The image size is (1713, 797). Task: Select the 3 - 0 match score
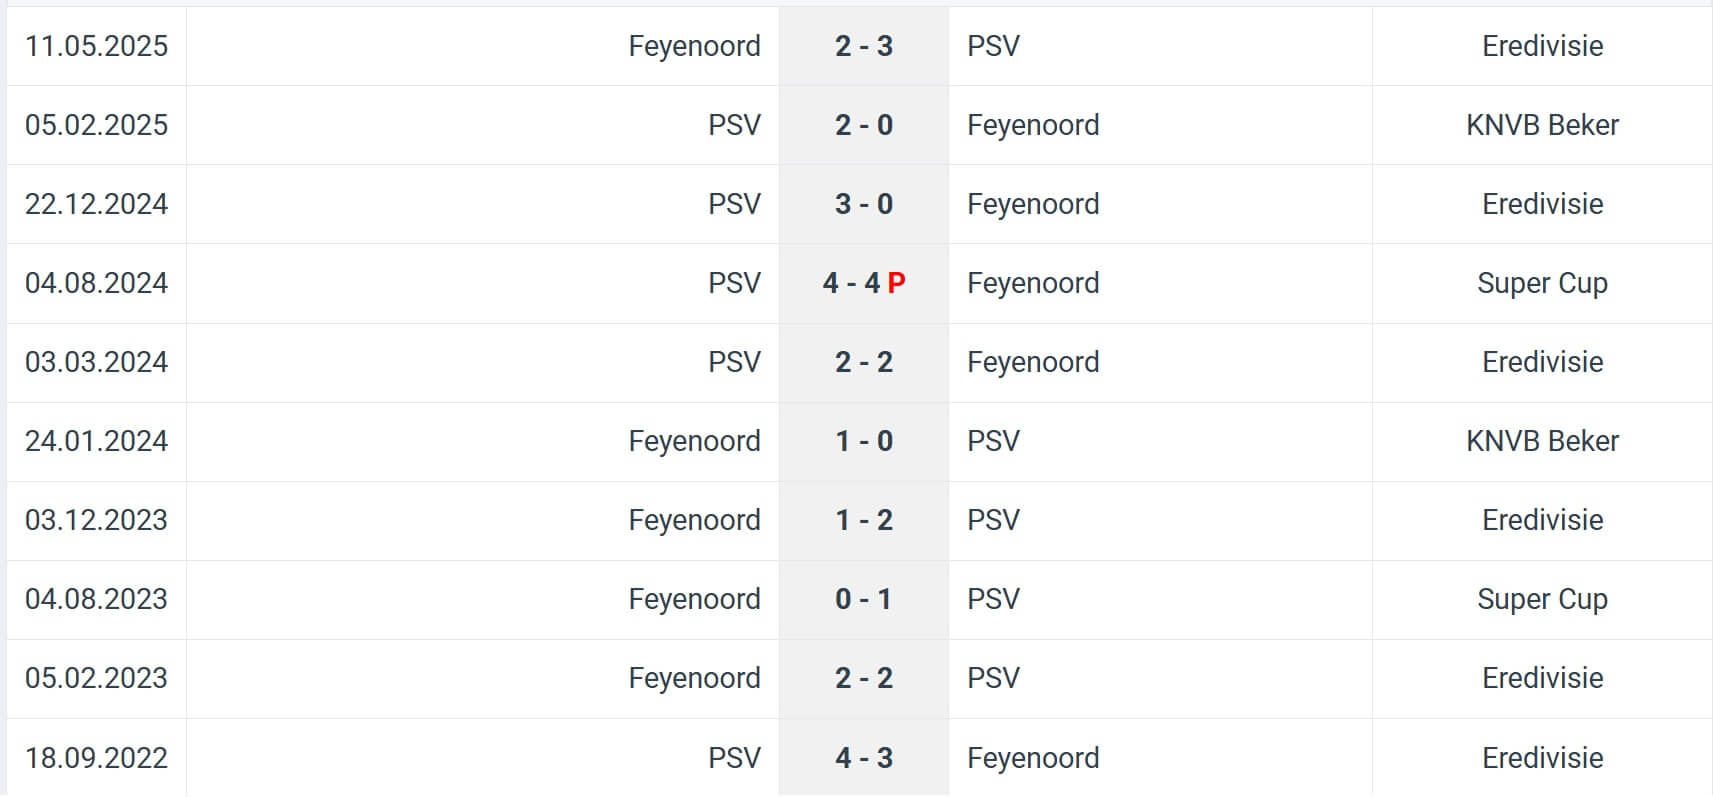864,204
